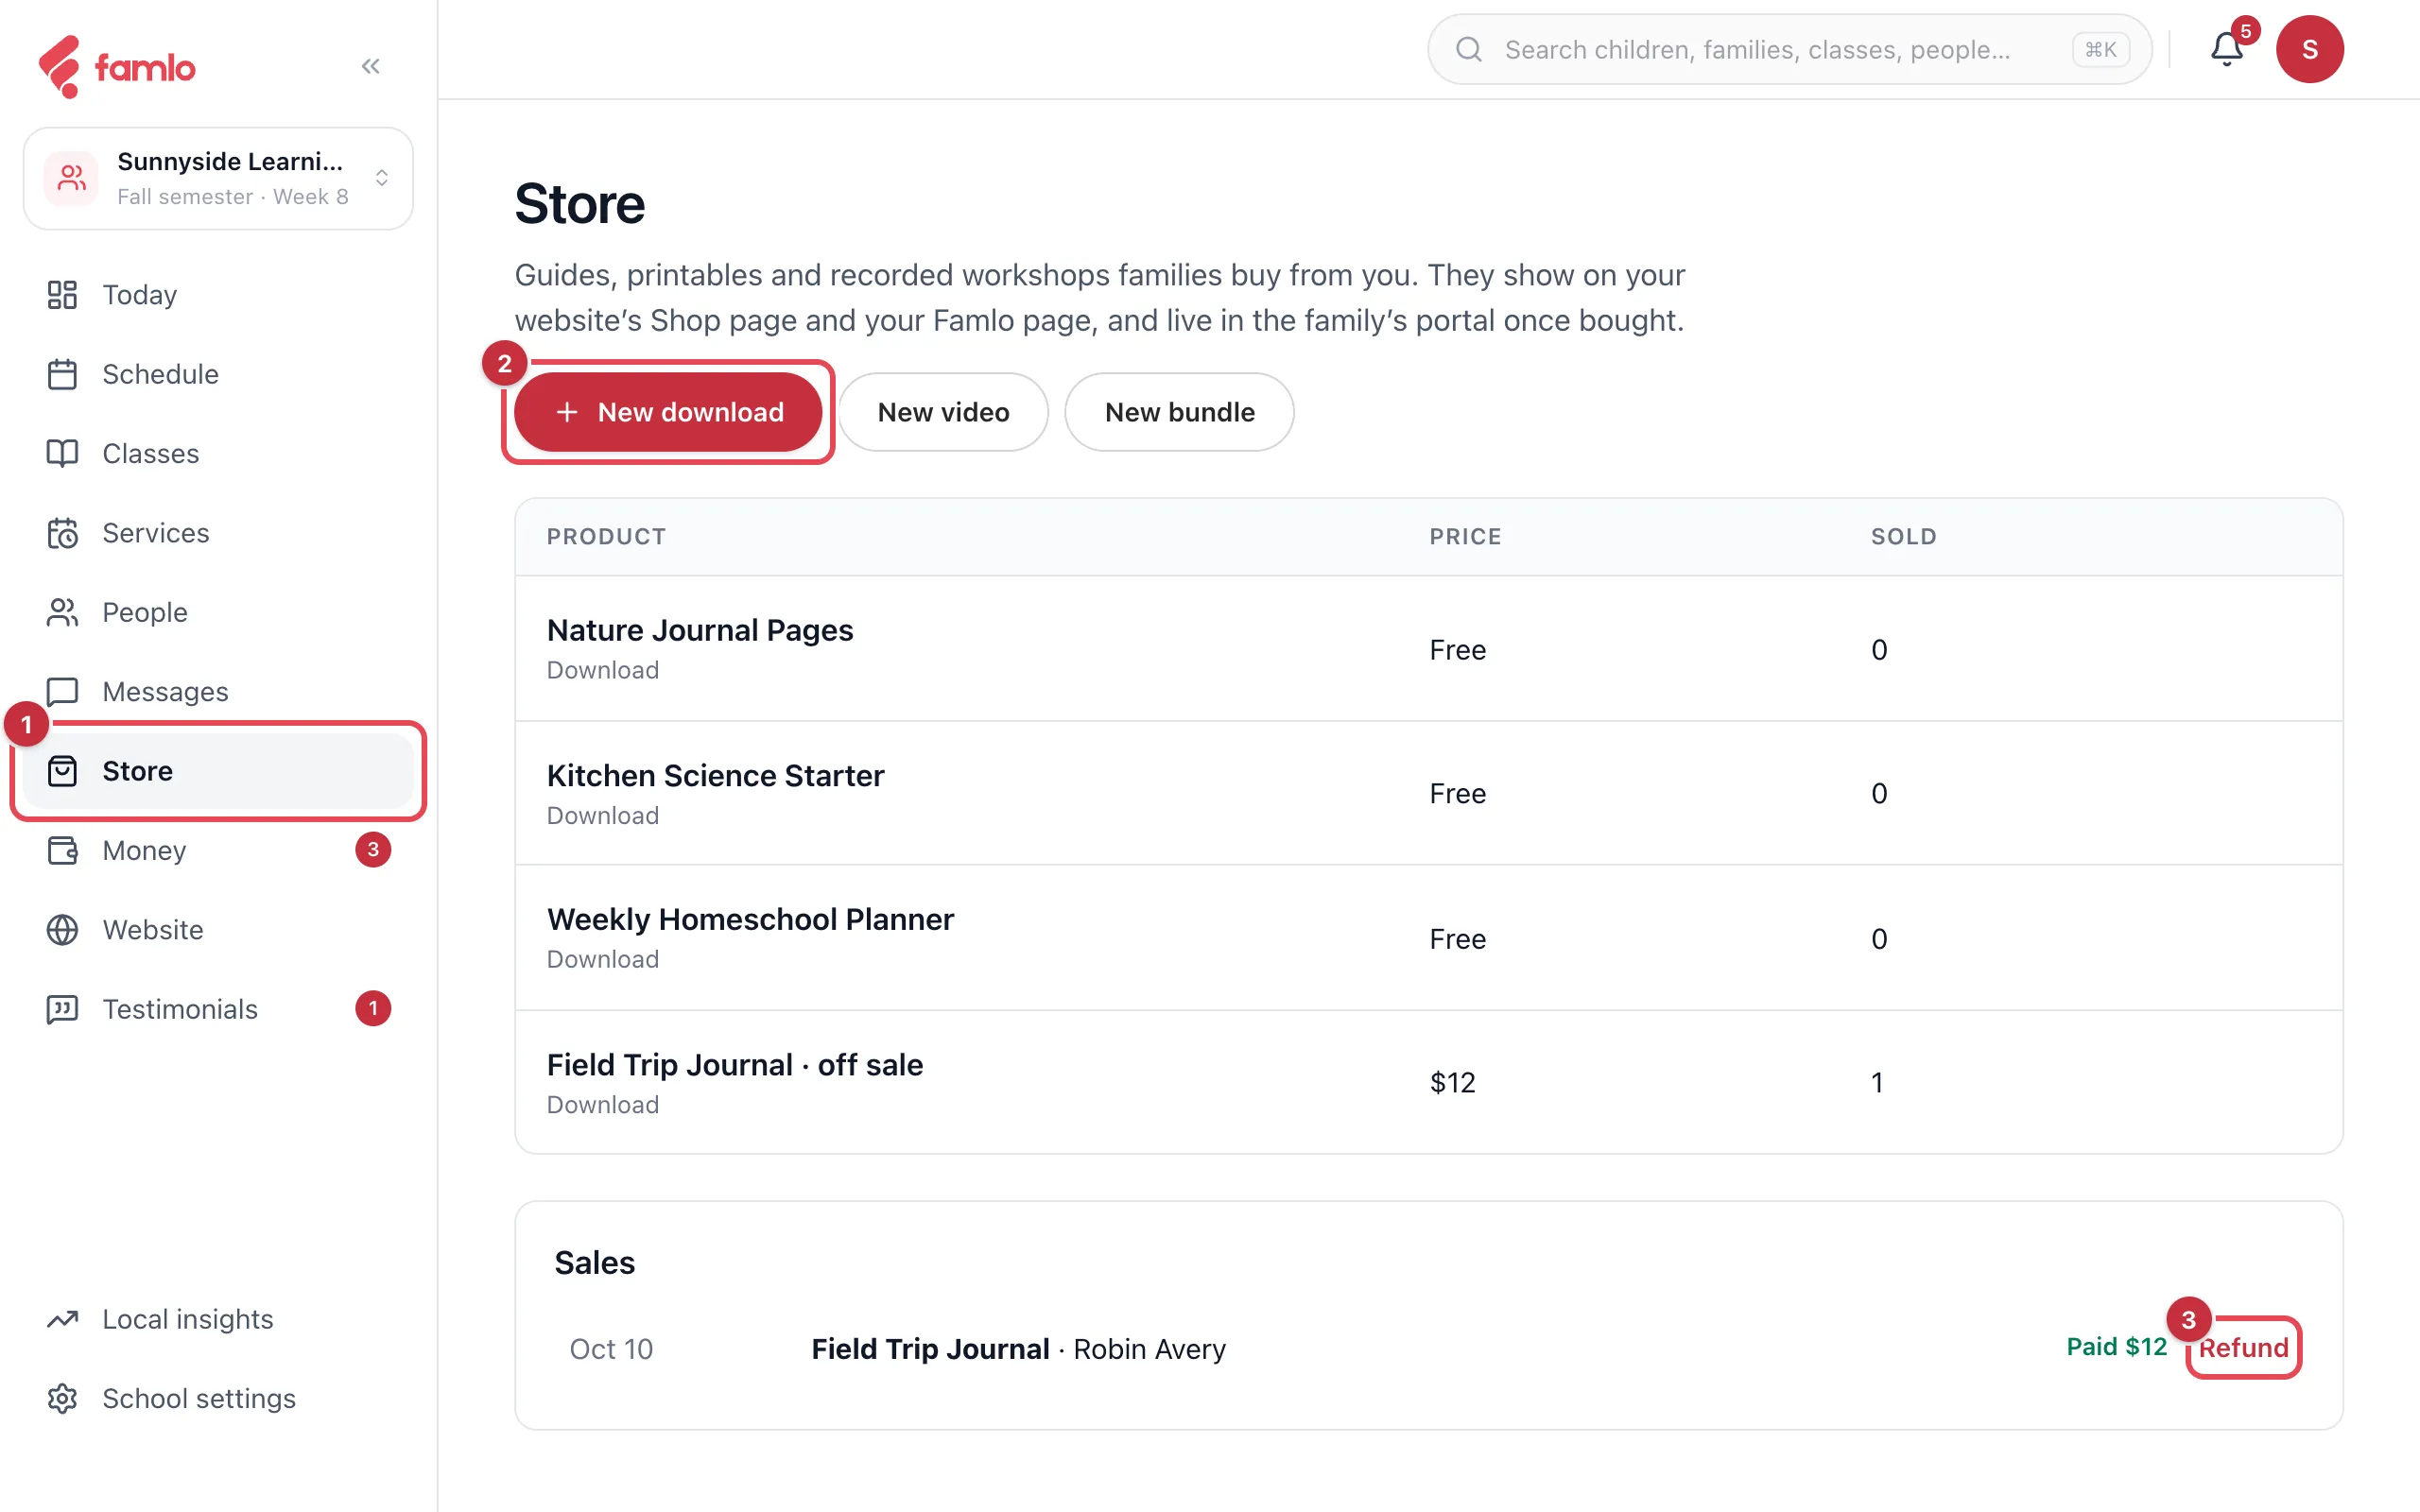
Task: Click the New video button
Action: coord(943,412)
